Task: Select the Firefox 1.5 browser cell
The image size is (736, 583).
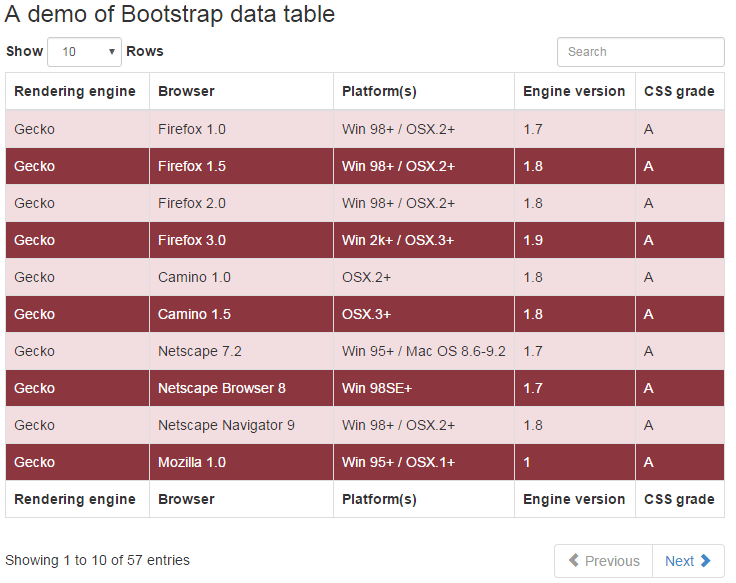Action: tap(241, 166)
